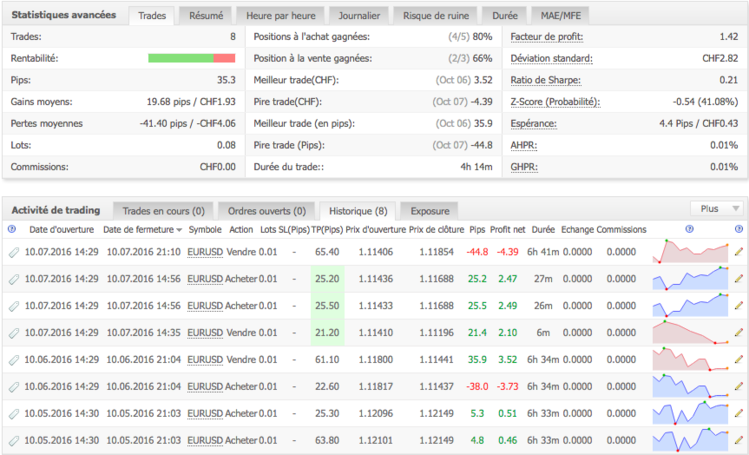Sort by Date de fermeture column
Viewport: 749px width, 455px height.
click(141, 229)
